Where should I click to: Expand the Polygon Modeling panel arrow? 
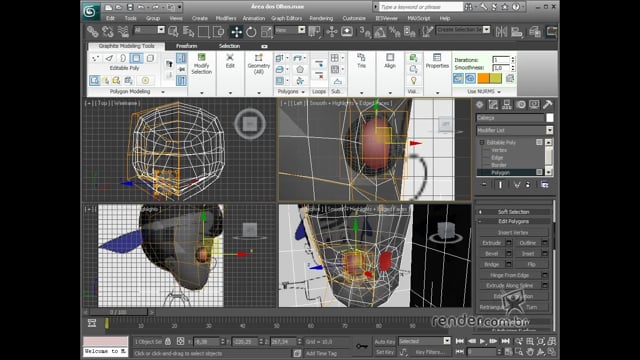click(x=163, y=92)
